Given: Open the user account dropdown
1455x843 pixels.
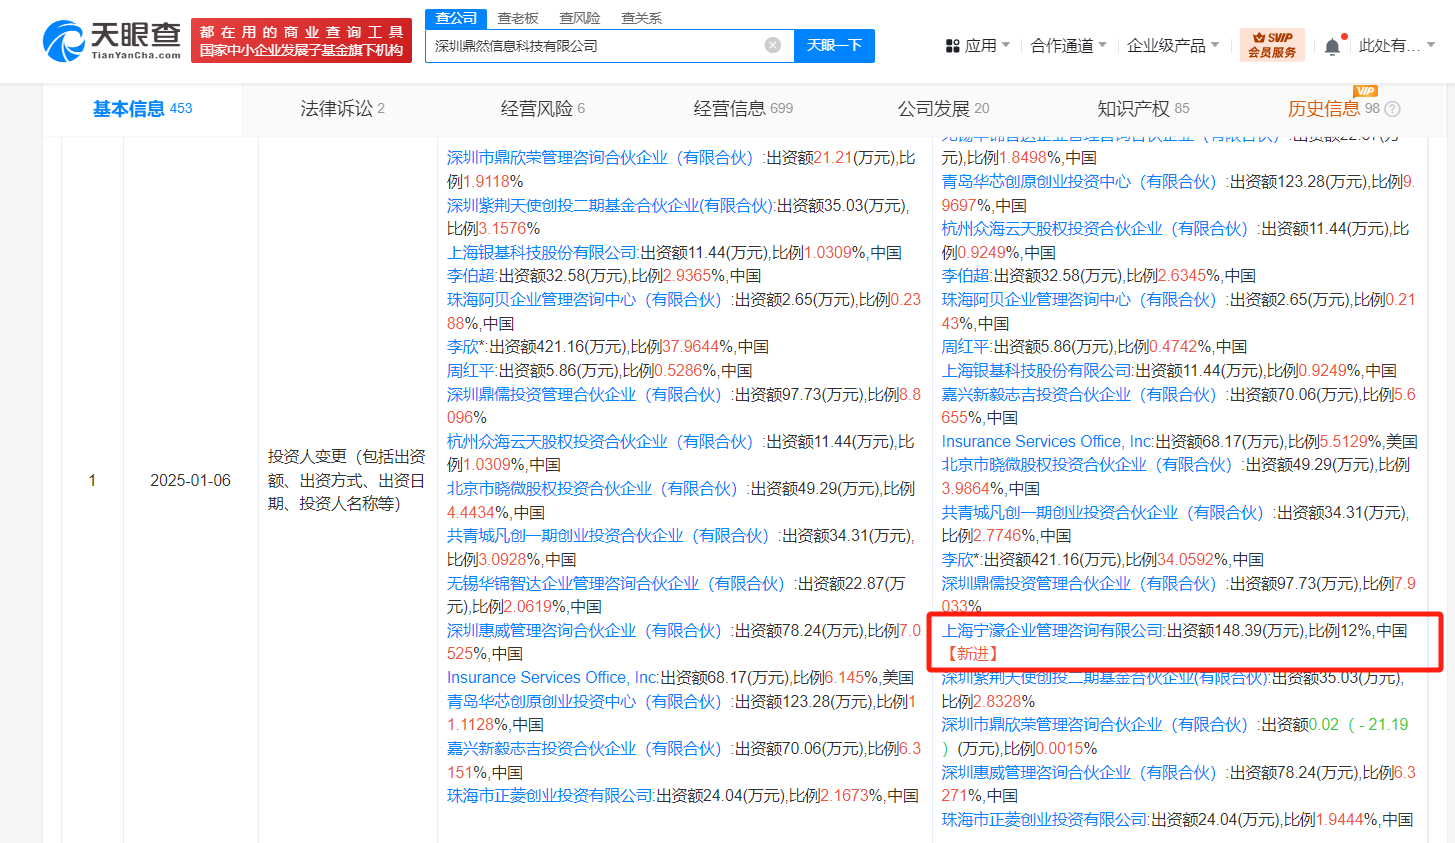Looking at the screenshot, I should pyautogui.click(x=1396, y=46).
